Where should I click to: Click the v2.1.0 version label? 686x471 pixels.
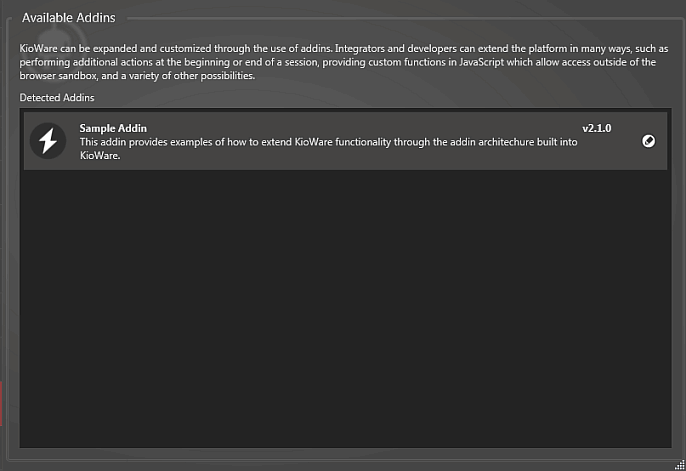point(596,128)
